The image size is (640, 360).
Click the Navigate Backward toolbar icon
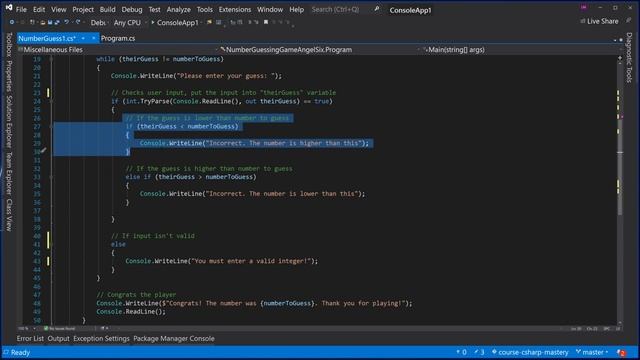[x=12, y=22]
